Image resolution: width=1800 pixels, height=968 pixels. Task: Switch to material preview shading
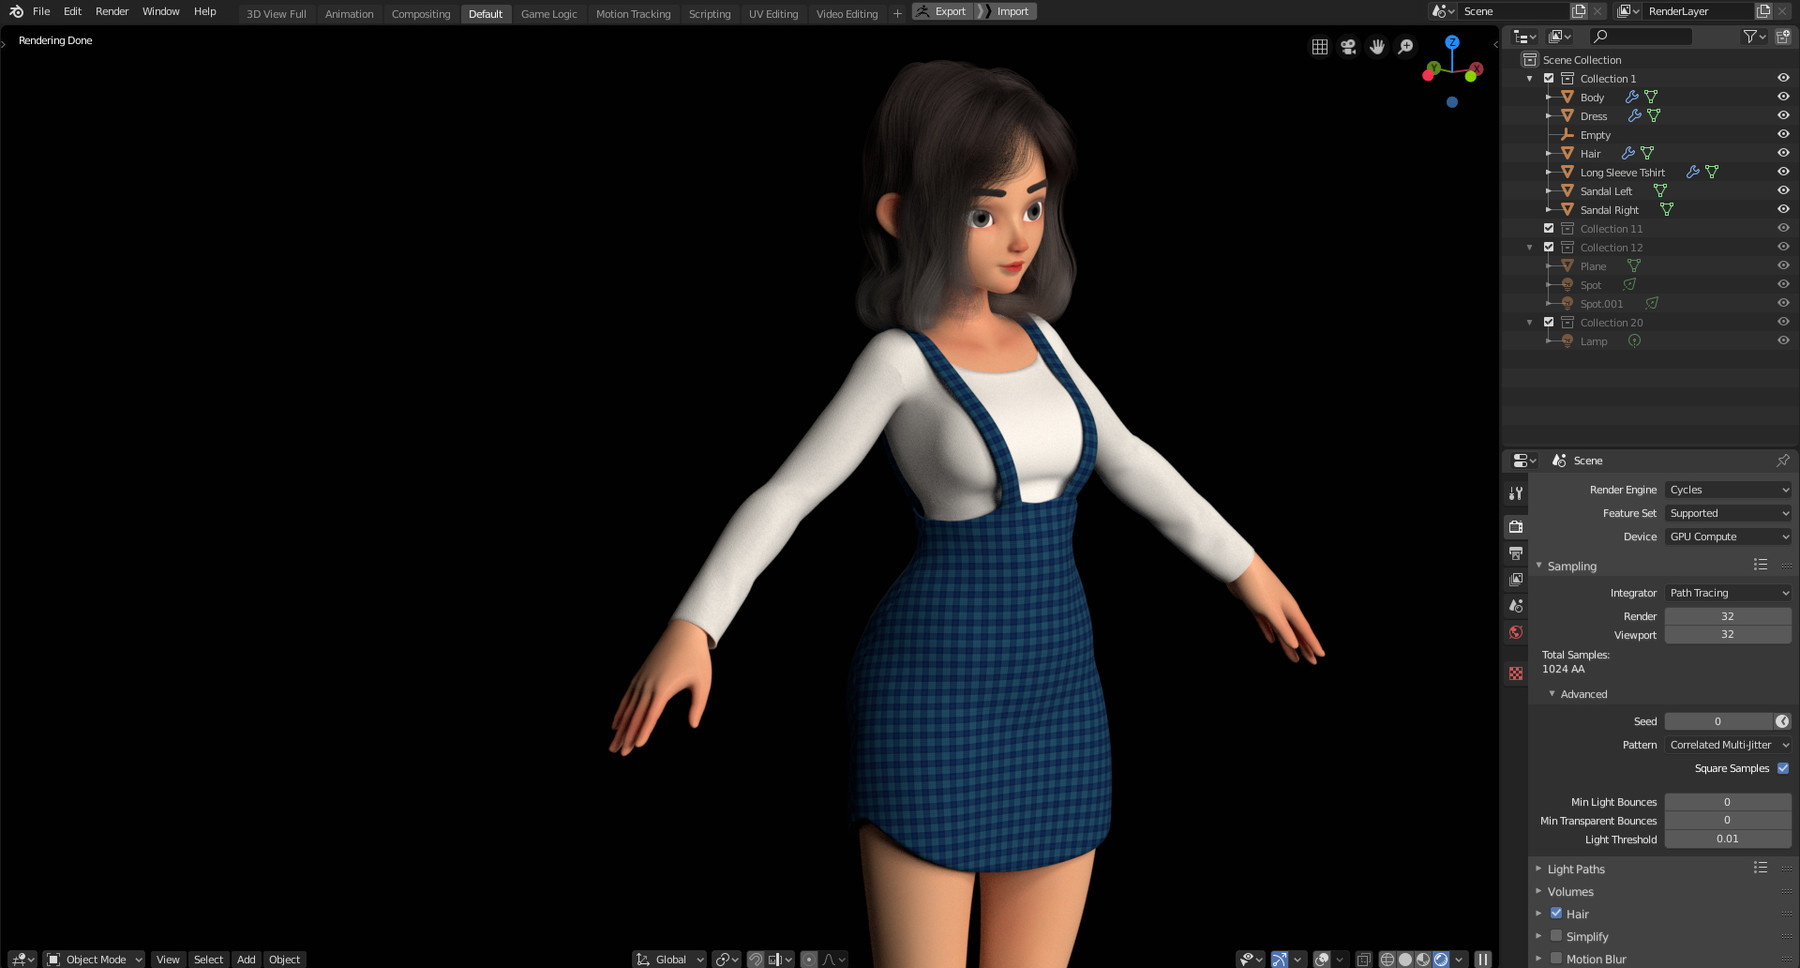(x=1423, y=959)
